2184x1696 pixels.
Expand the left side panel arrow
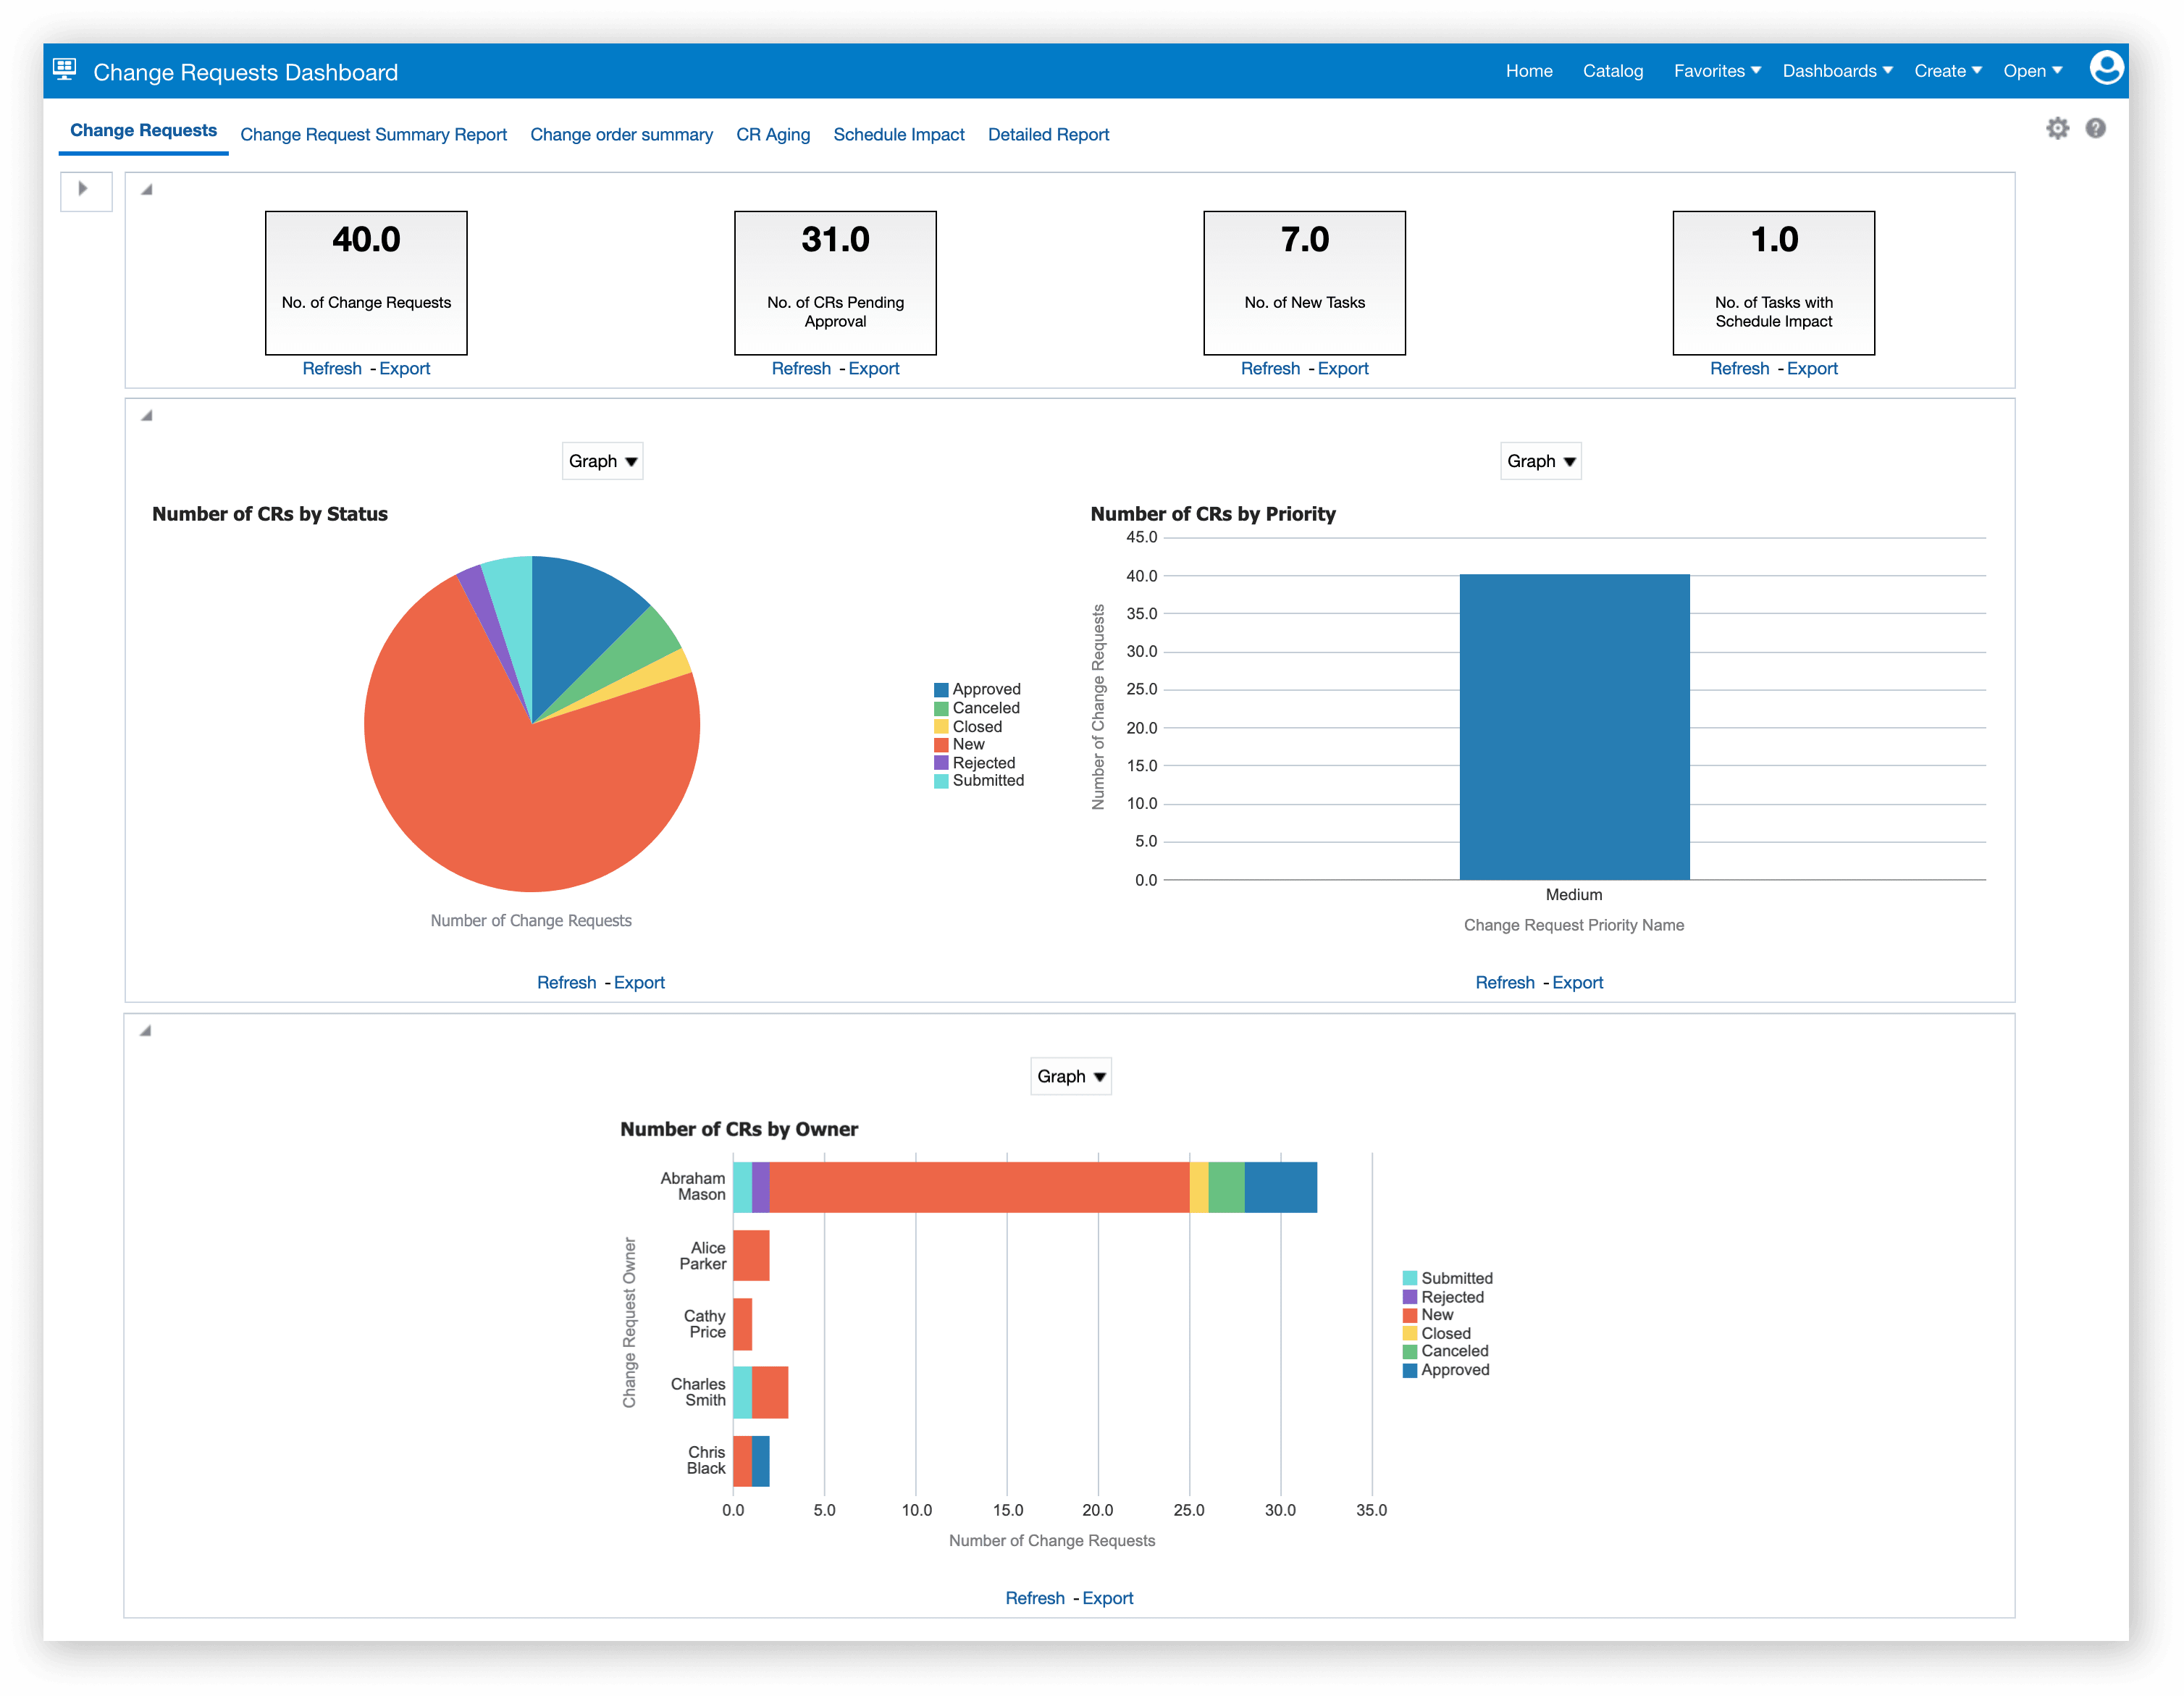85,190
